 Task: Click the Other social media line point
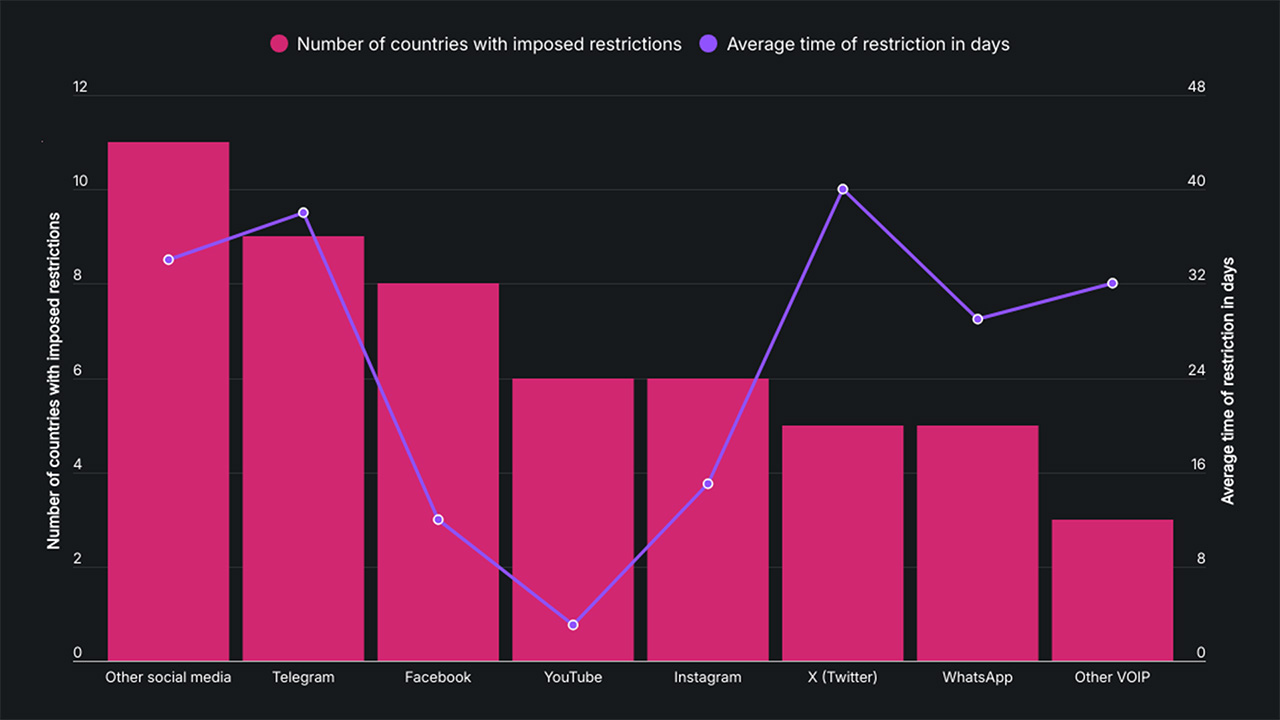[x=168, y=260]
